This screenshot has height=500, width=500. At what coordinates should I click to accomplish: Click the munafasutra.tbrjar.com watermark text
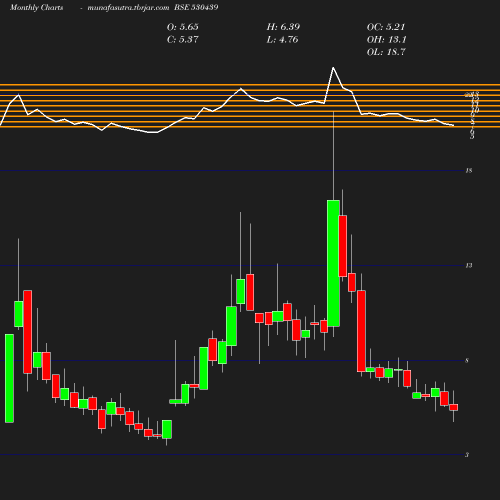128,8
